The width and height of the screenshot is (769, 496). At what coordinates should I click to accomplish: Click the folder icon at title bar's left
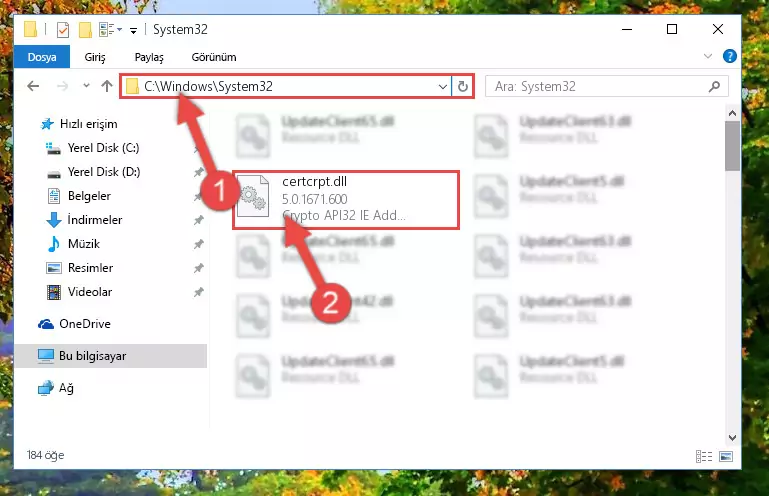[30, 29]
